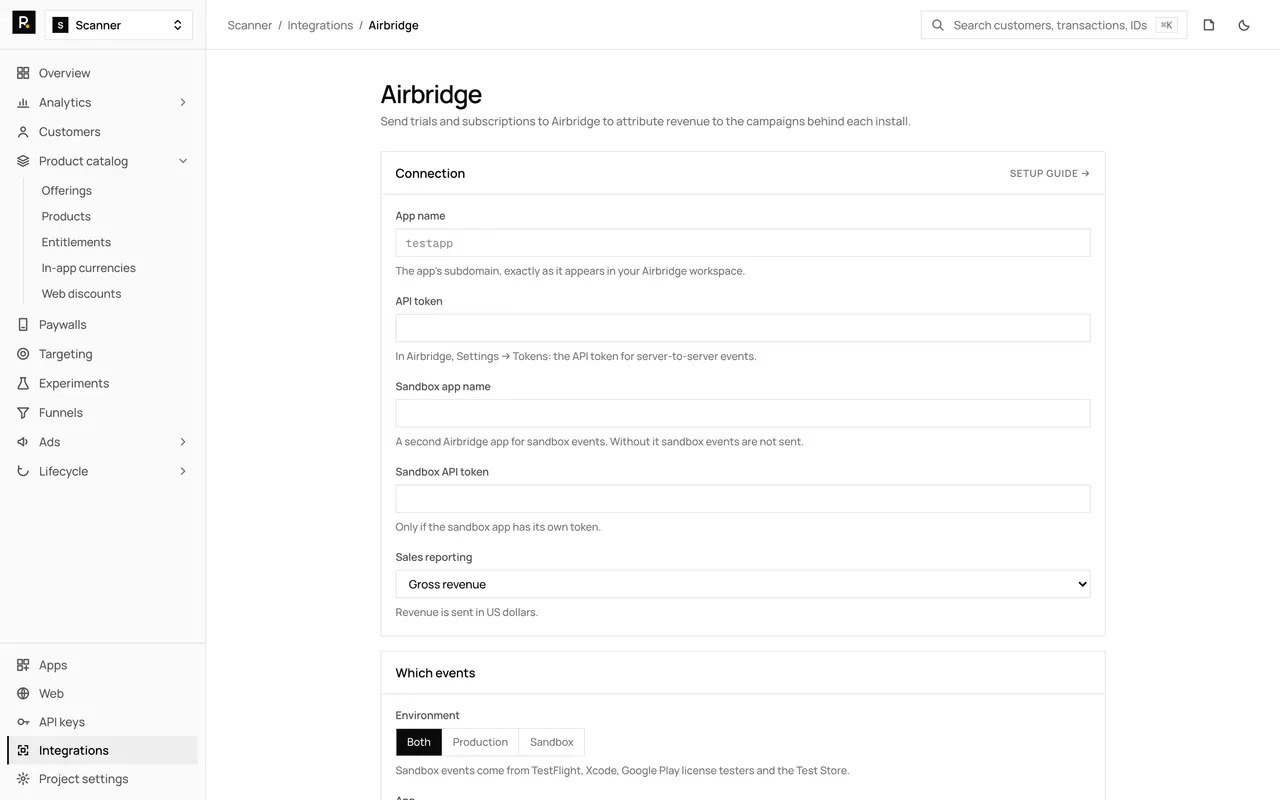Open the Products submenu item

point(66,217)
